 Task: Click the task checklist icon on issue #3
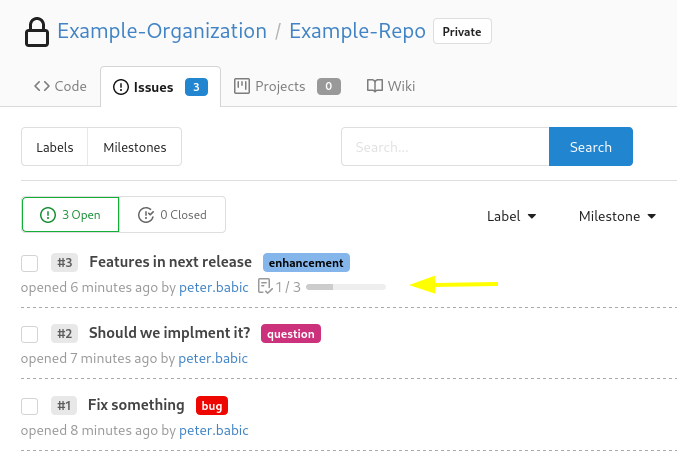265,286
